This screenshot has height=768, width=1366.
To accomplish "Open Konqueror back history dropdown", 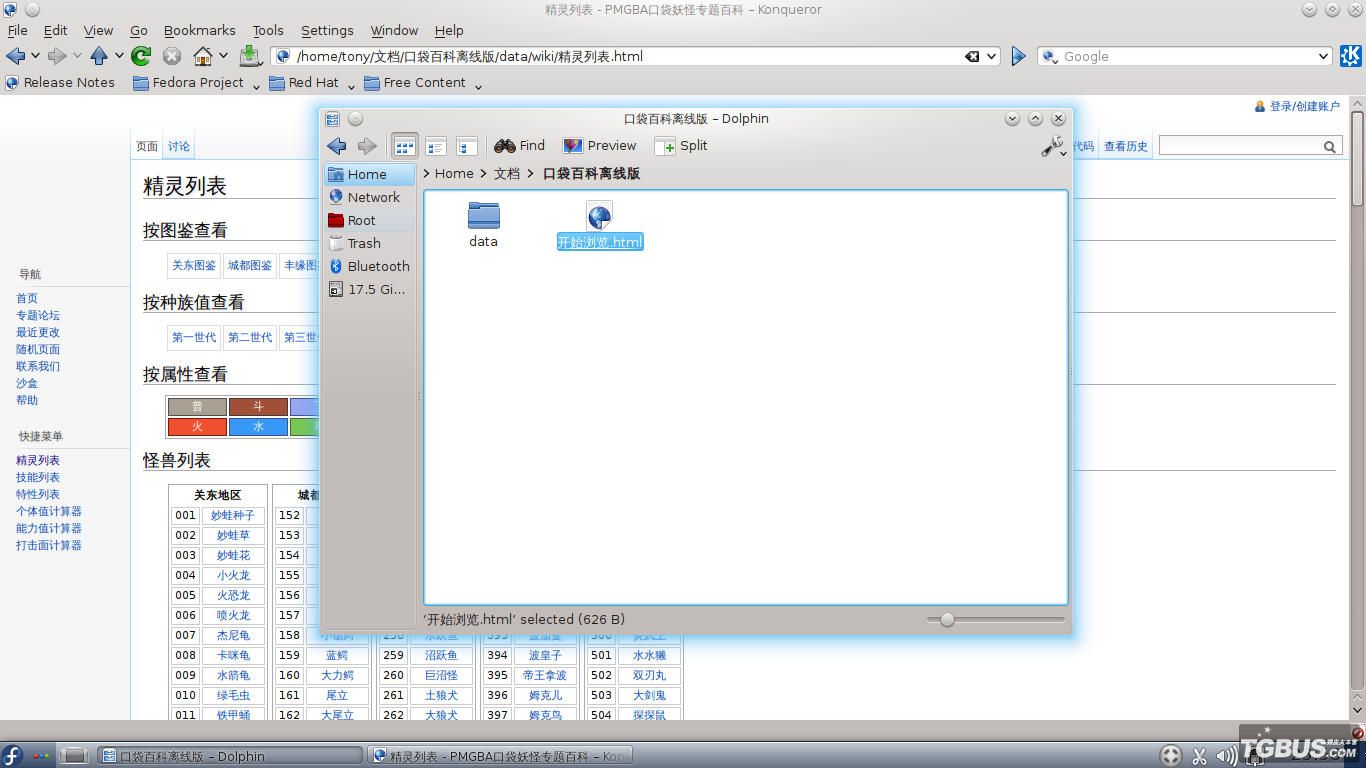I will point(36,57).
